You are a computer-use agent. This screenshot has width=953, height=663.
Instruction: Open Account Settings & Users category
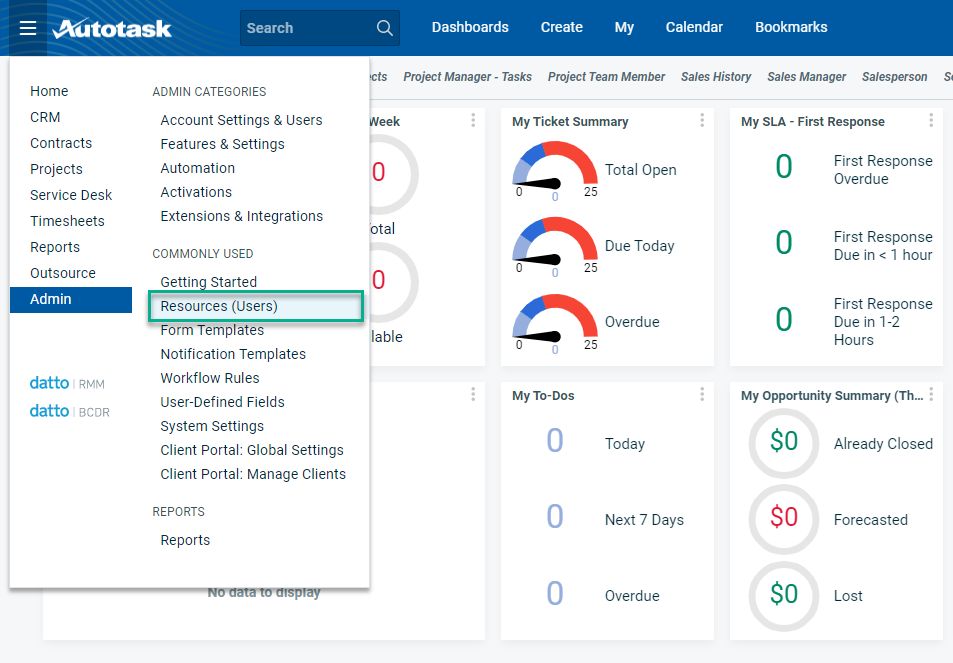(x=241, y=120)
